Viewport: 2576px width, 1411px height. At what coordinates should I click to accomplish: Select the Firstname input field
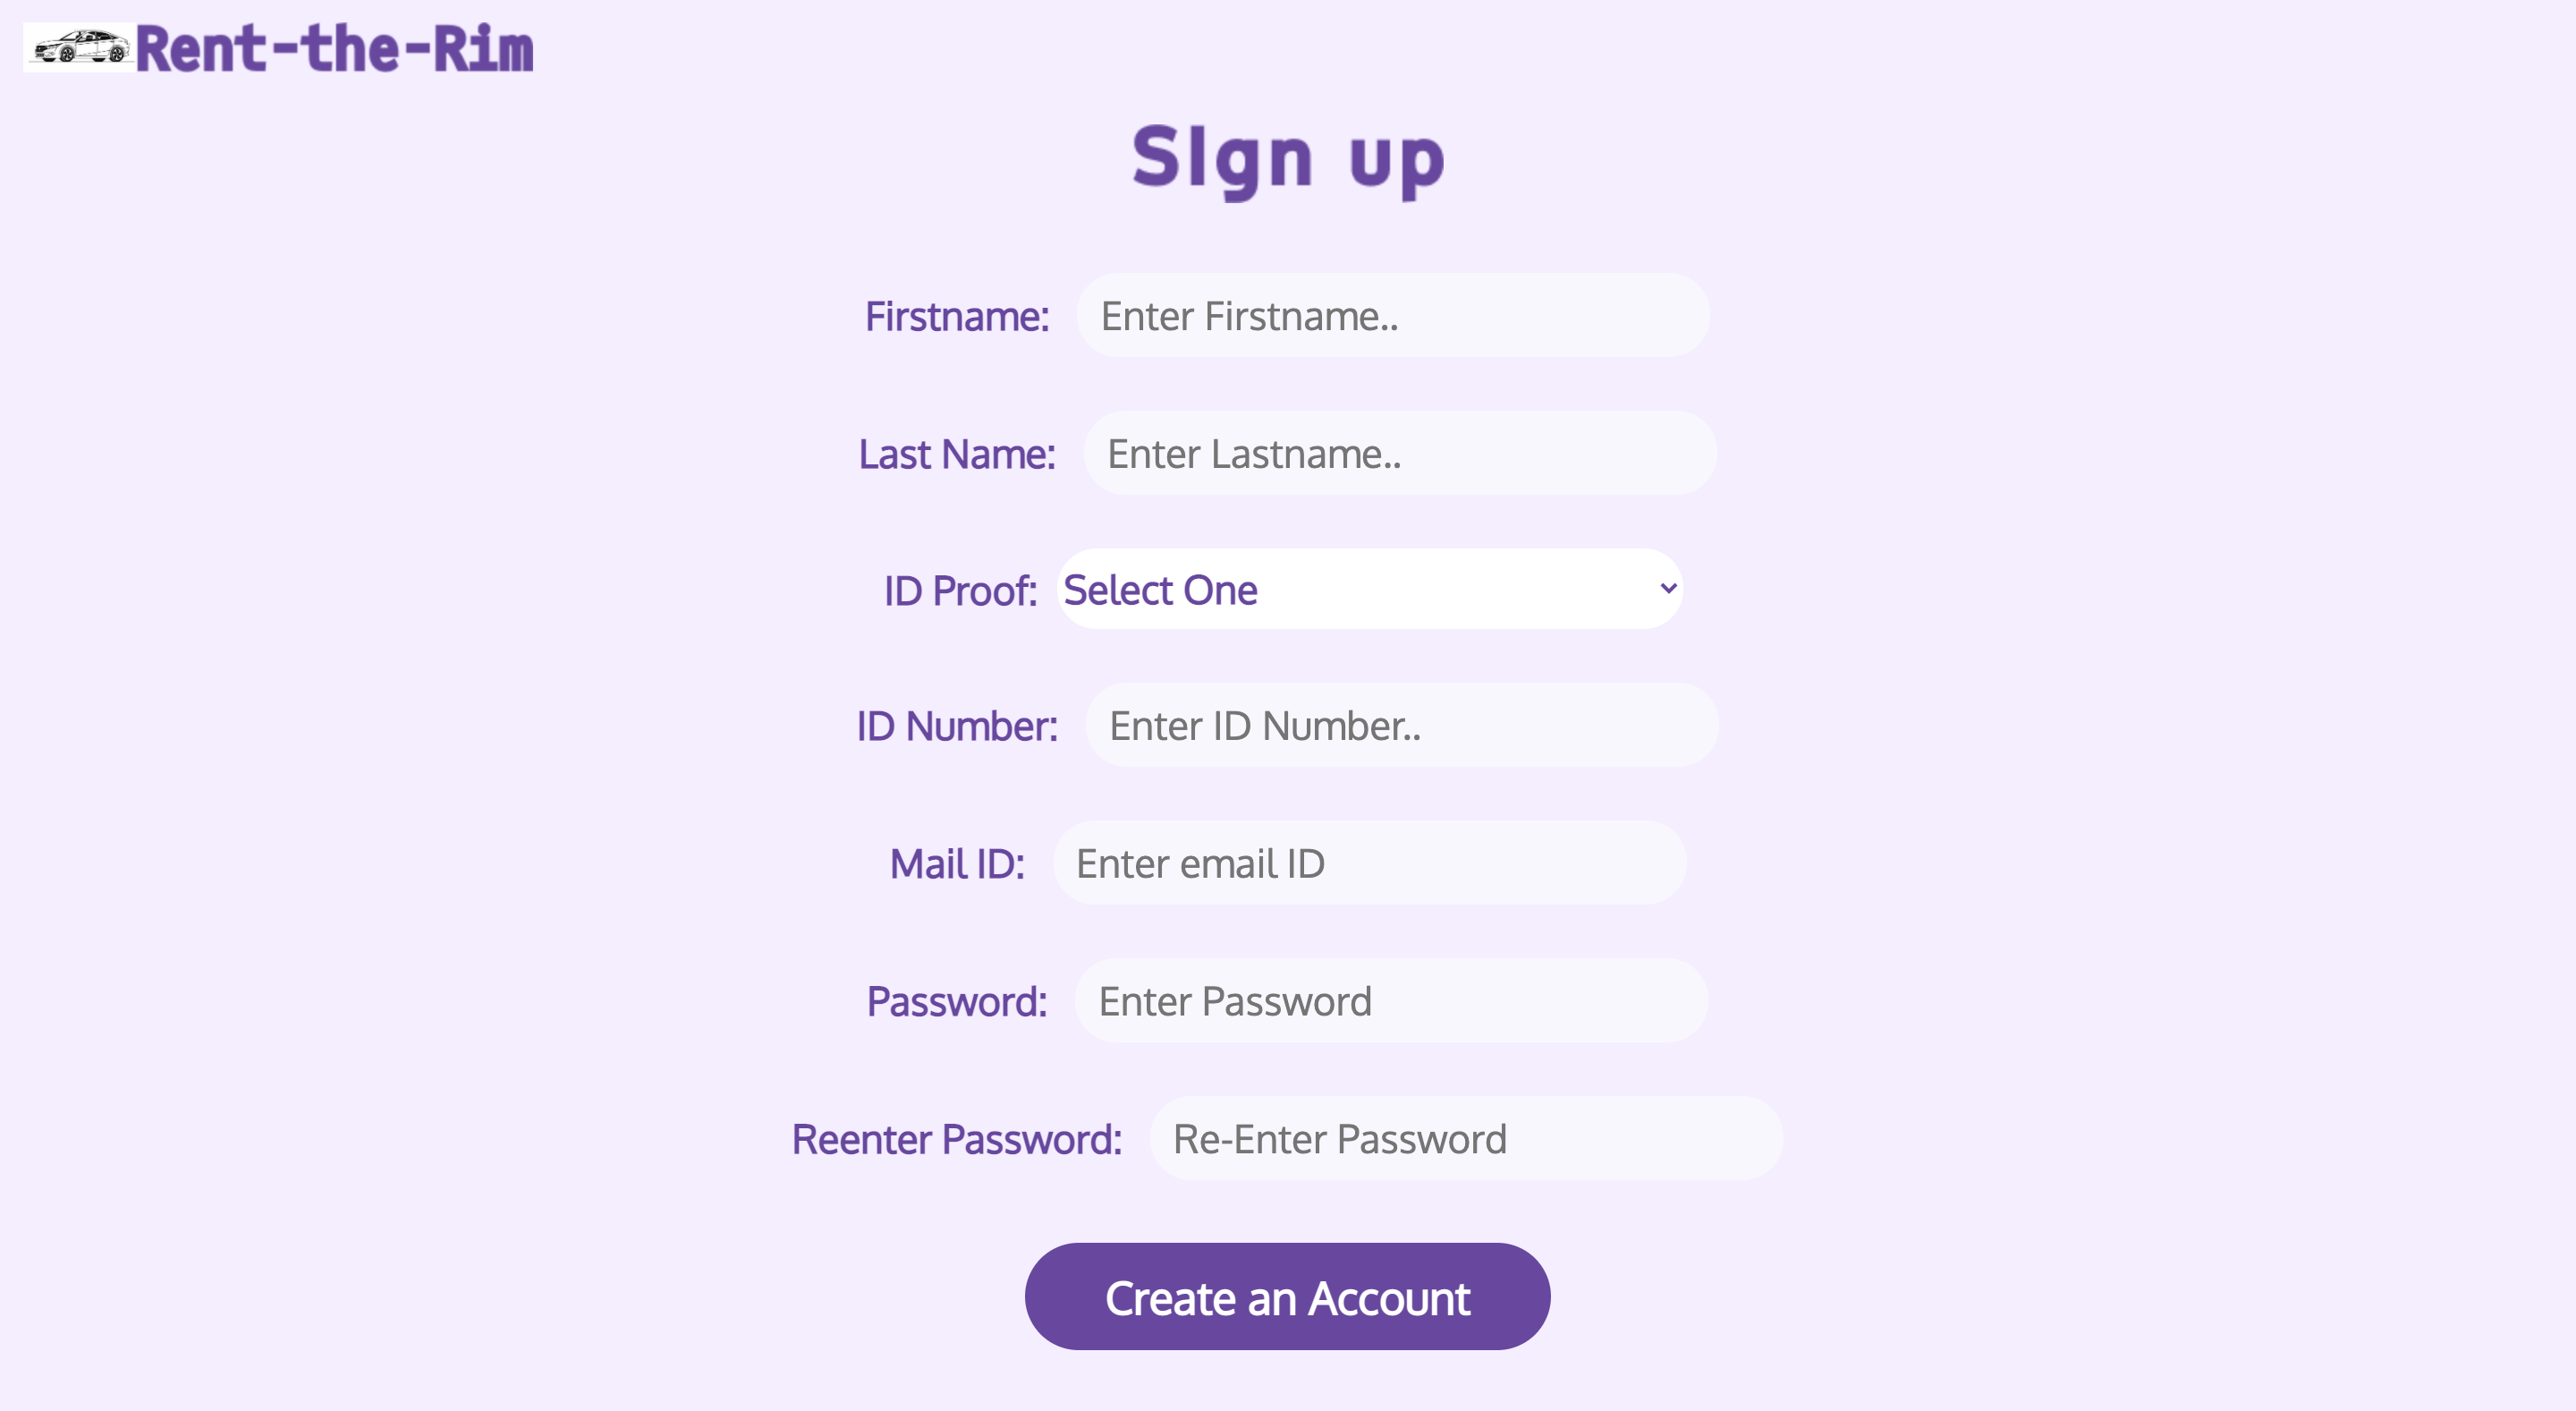(1392, 316)
